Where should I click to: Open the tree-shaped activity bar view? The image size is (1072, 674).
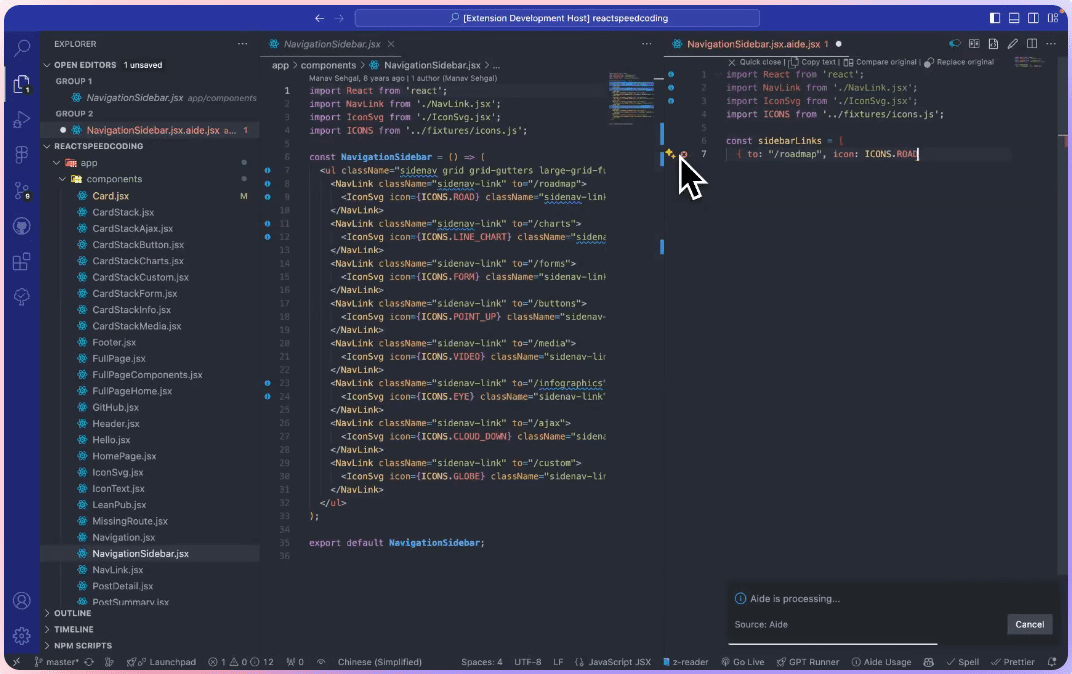tap(22, 297)
